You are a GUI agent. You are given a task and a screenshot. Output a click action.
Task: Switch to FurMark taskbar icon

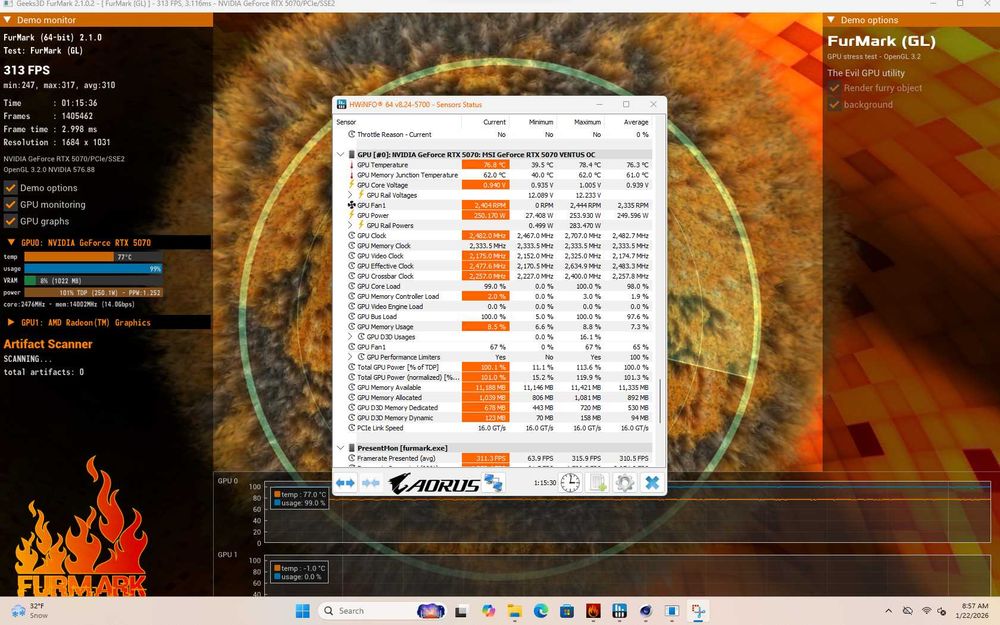(593, 611)
